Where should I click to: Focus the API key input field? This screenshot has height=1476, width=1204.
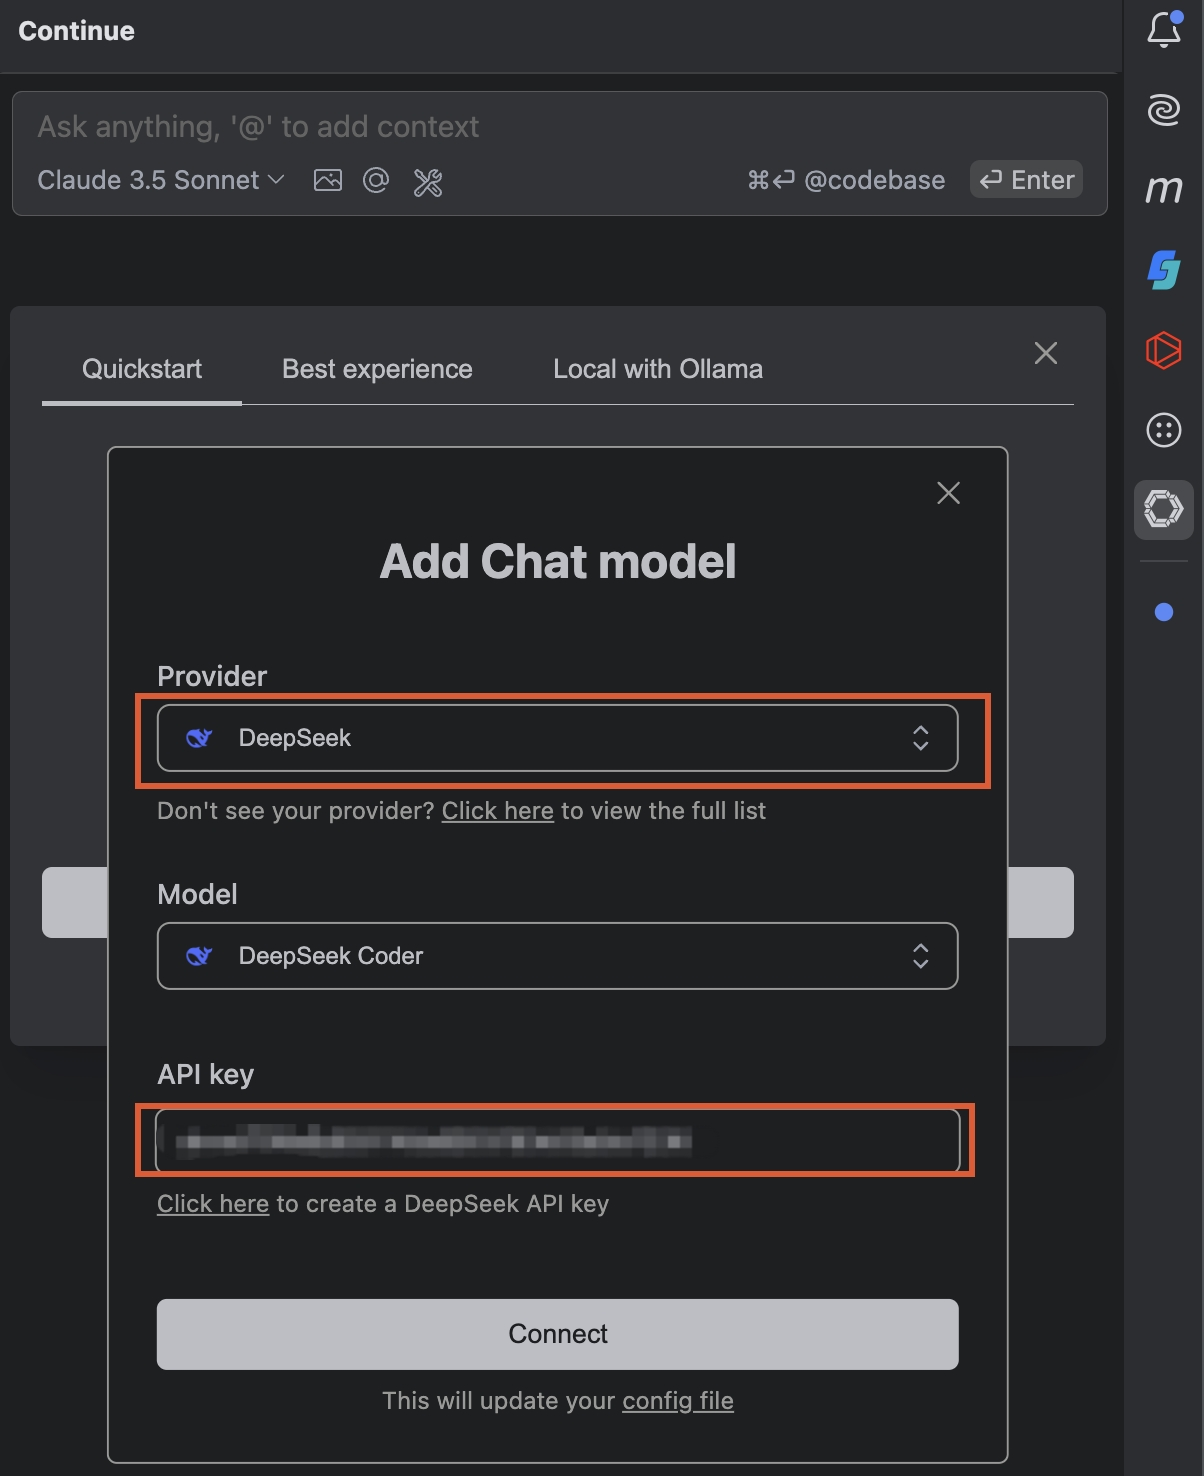pos(558,1140)
